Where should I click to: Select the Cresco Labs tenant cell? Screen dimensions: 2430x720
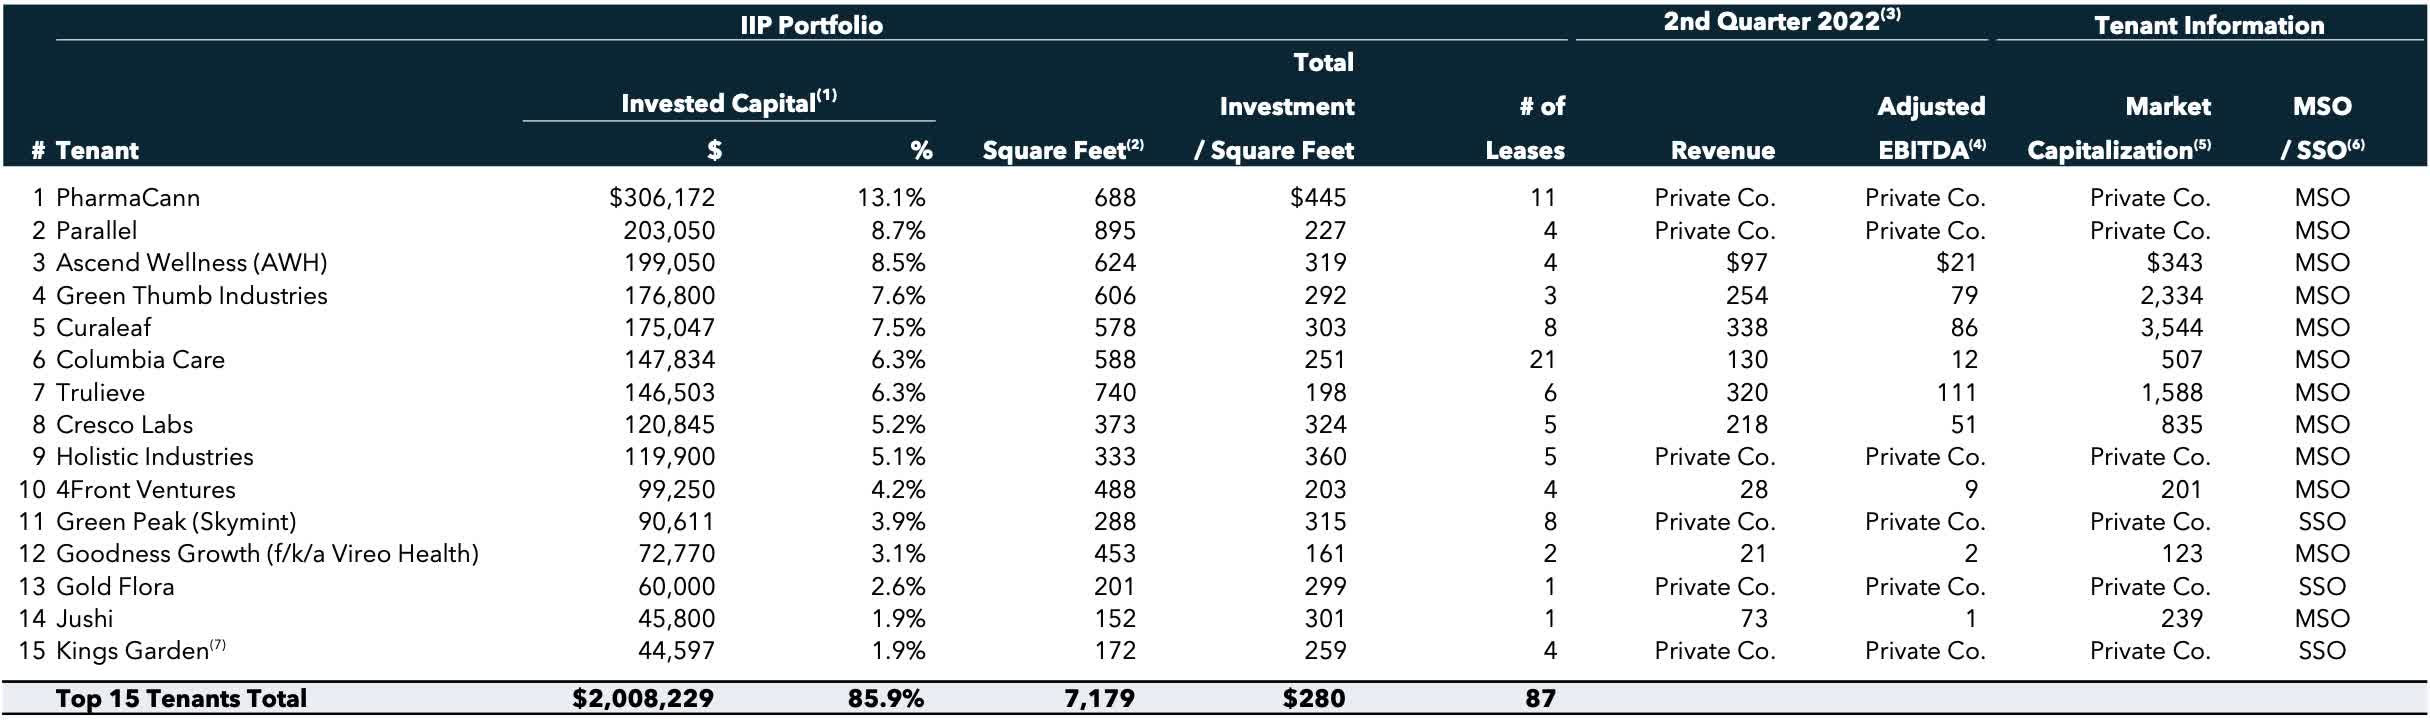124,425
